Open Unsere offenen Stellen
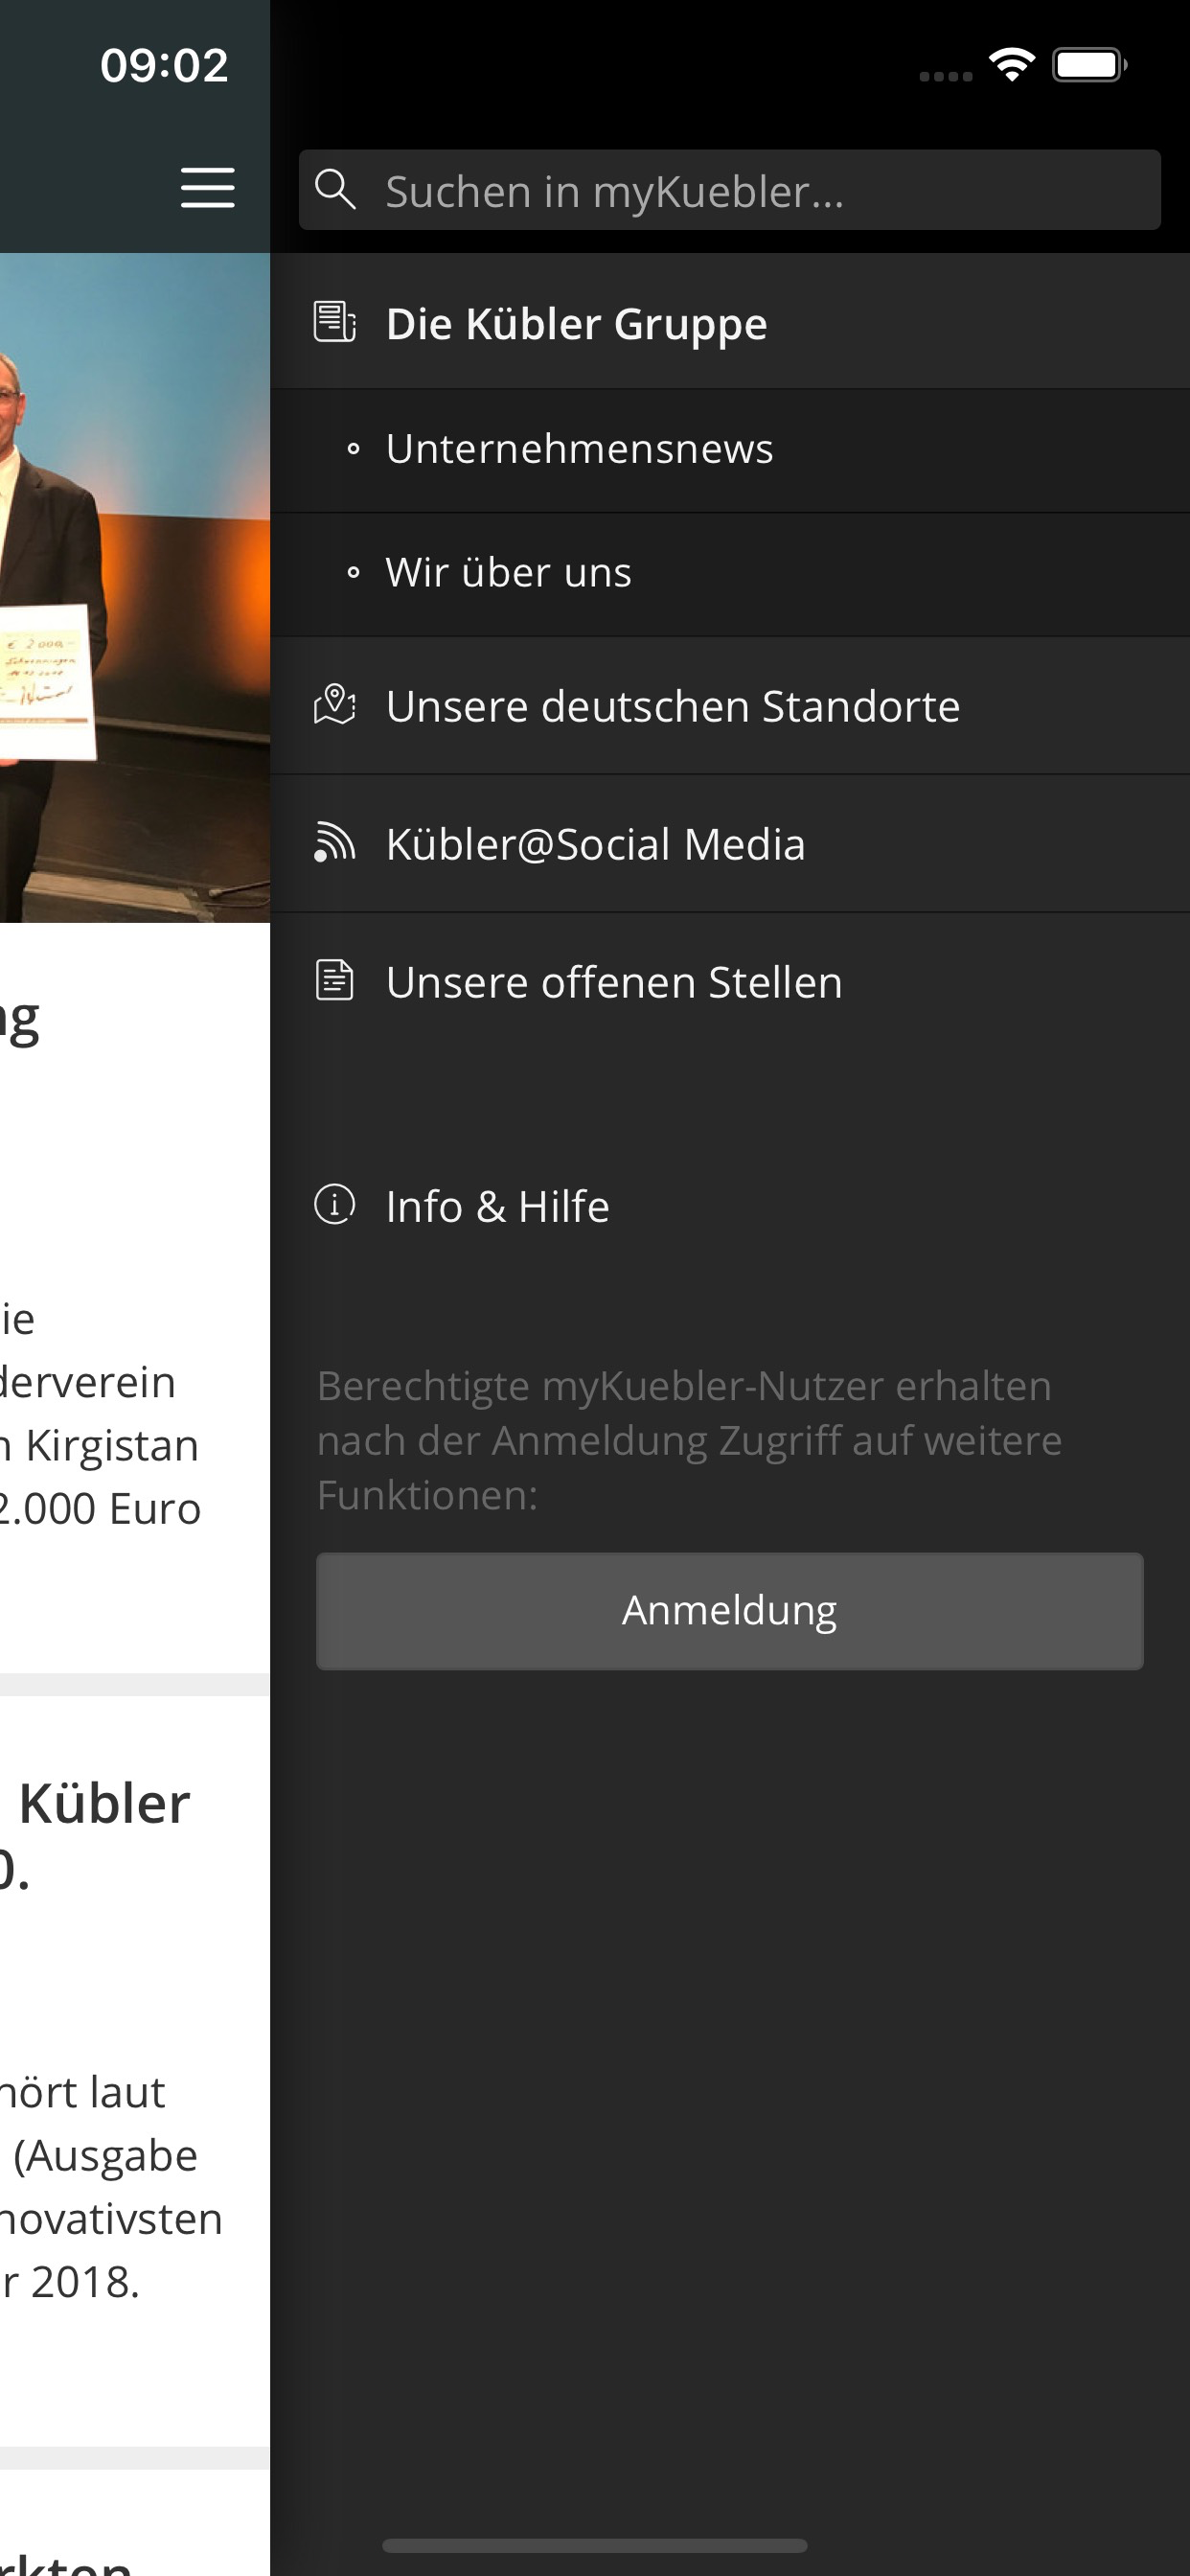 coord(729,982)
